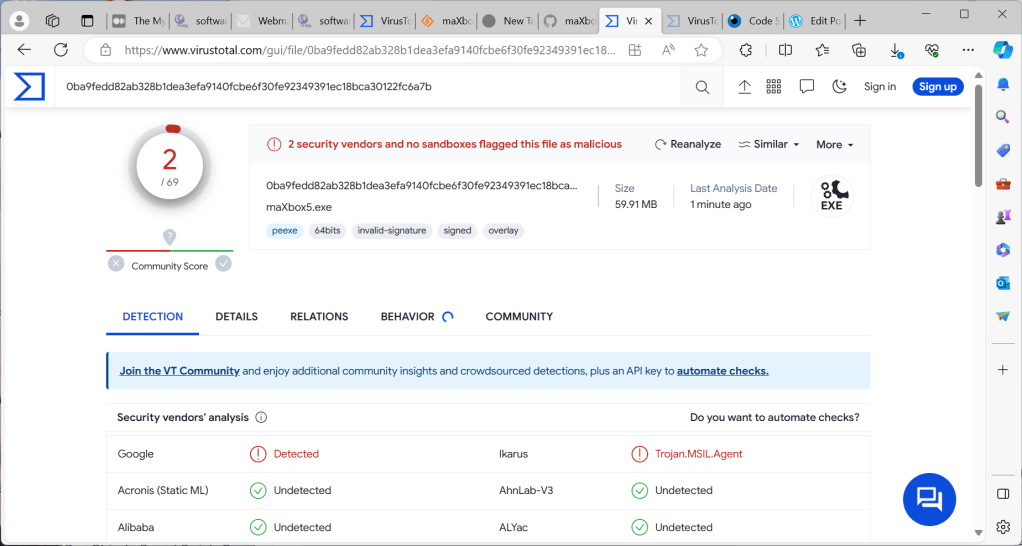Switch to the DETAILS tab
1022x546 pixels.
click(236, 316)
